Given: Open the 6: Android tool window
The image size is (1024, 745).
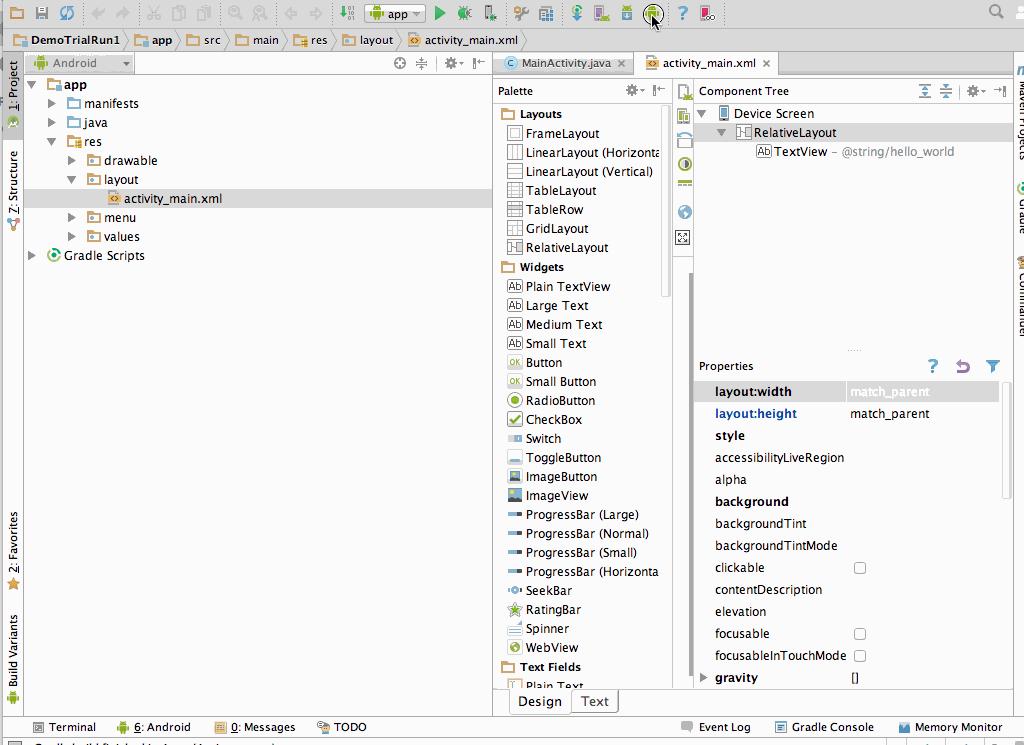Looking at the screenshot, I should coord(154,727).
